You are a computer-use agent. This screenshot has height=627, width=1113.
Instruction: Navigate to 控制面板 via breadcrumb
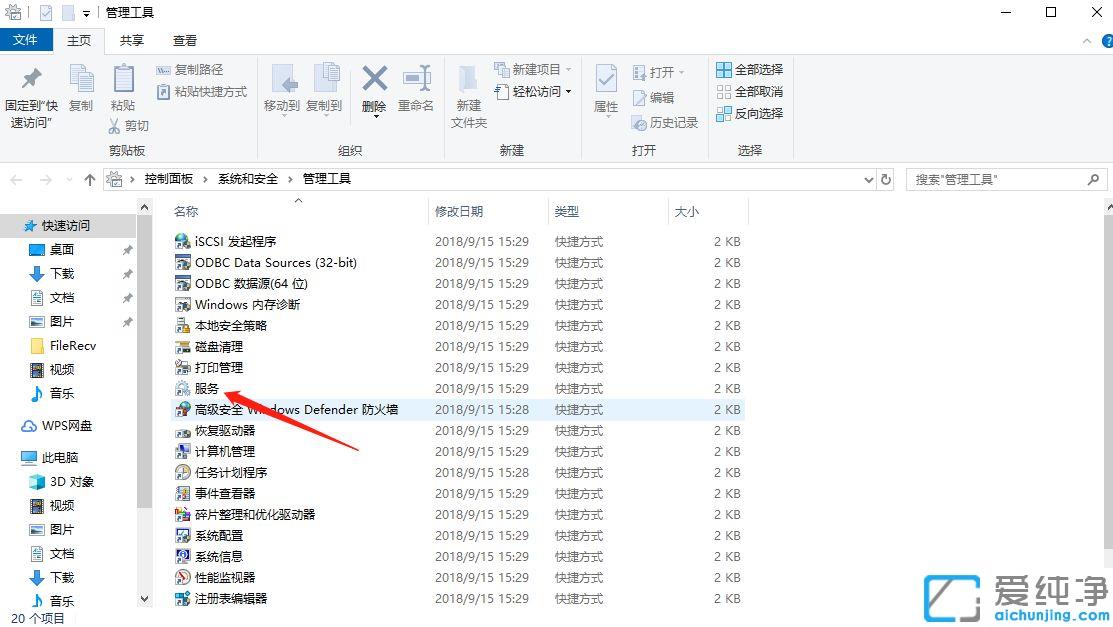click(x=169, y=178)
